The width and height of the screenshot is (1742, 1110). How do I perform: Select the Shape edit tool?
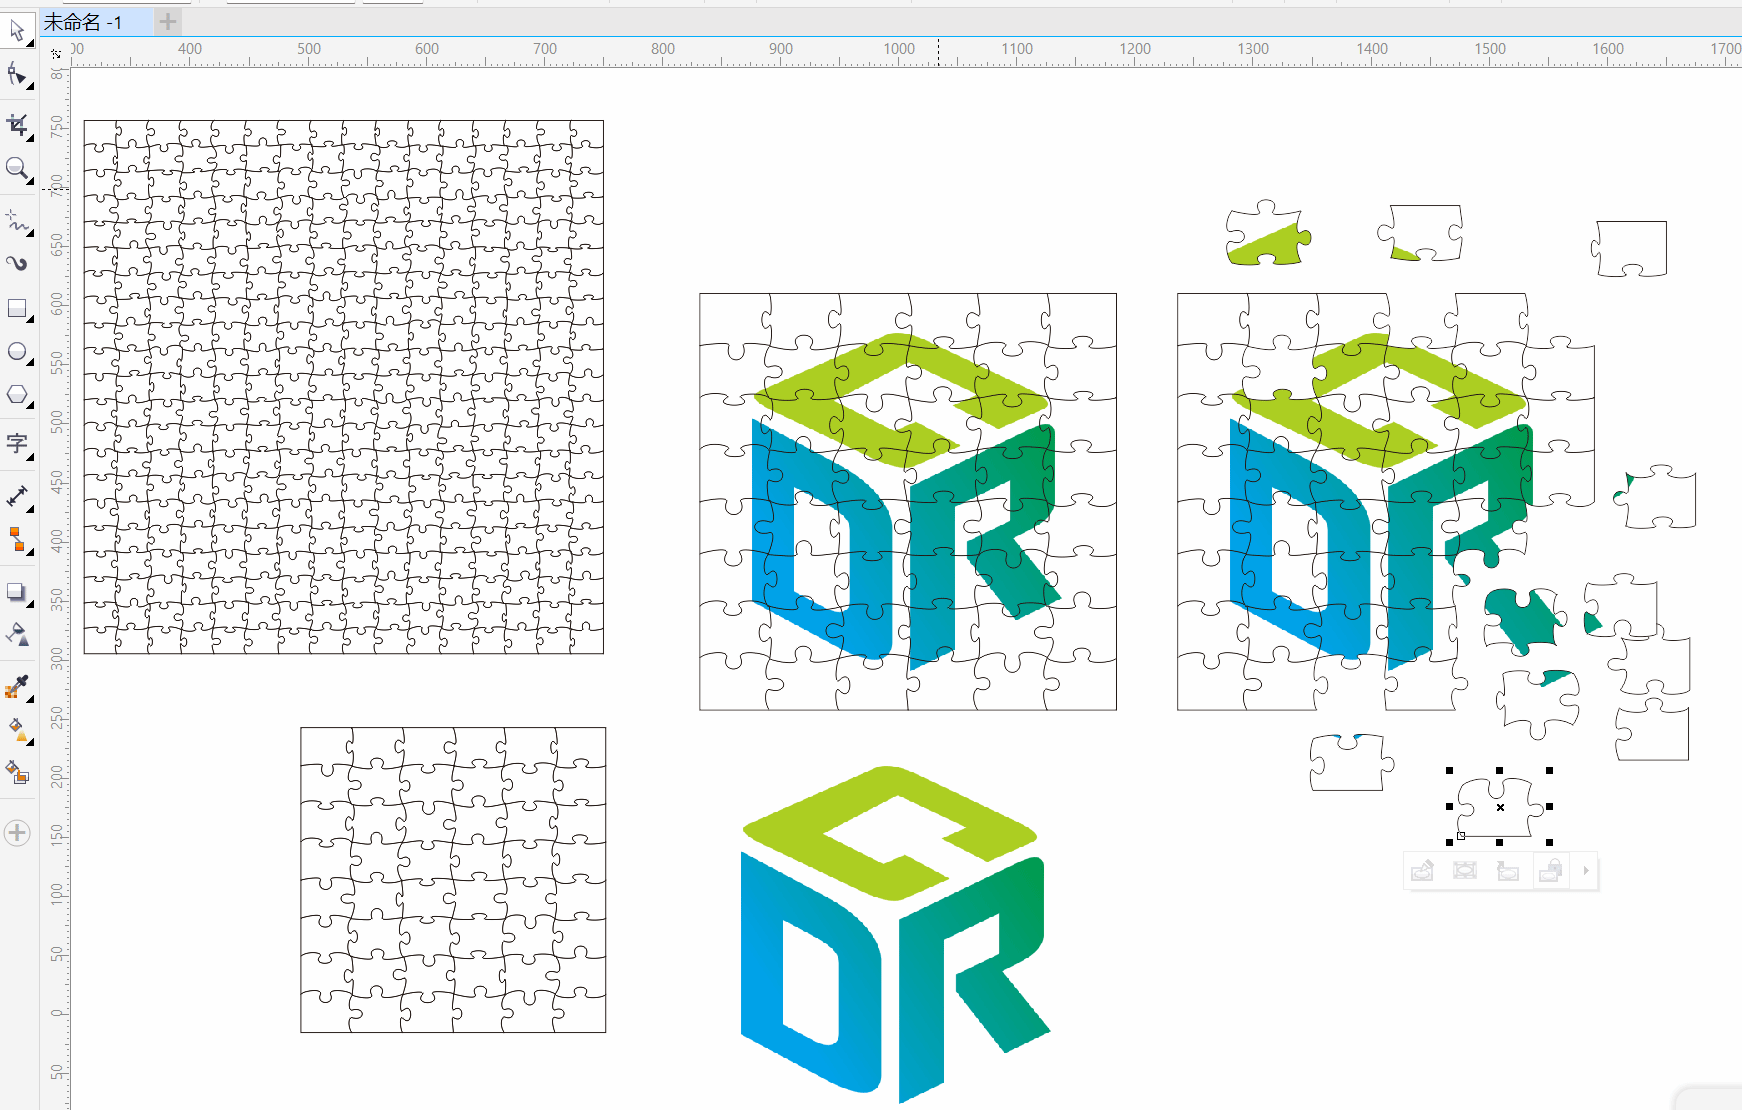coord(17,76)
